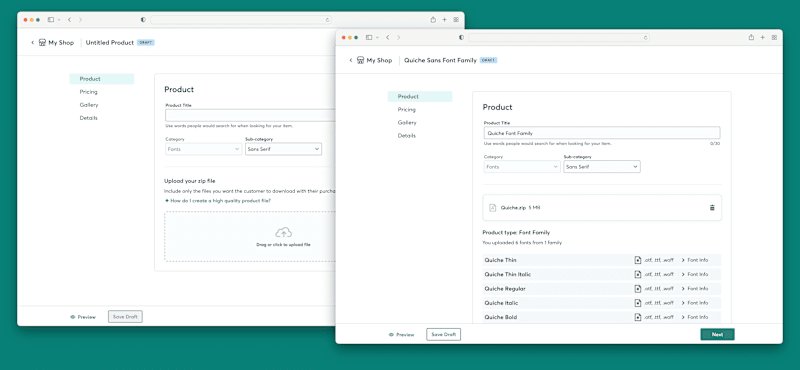Click file icon in Quiche Thin Italic row

click(638, 275)
